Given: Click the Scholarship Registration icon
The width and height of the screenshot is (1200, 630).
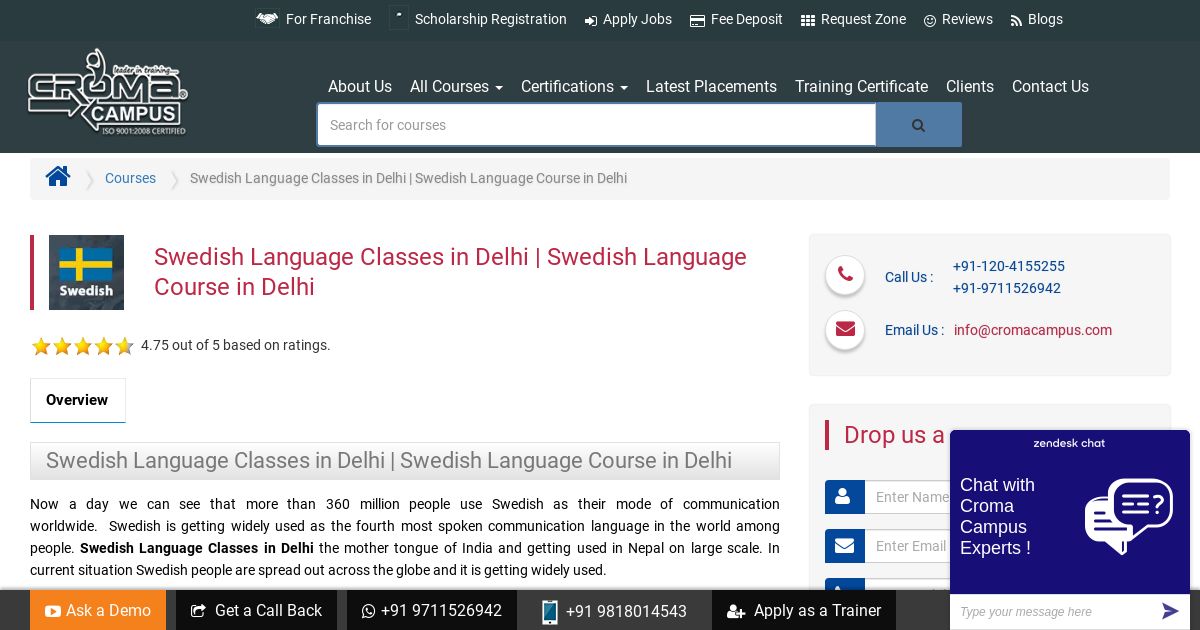Looking at the screenshot, I should tap(399, 18).
